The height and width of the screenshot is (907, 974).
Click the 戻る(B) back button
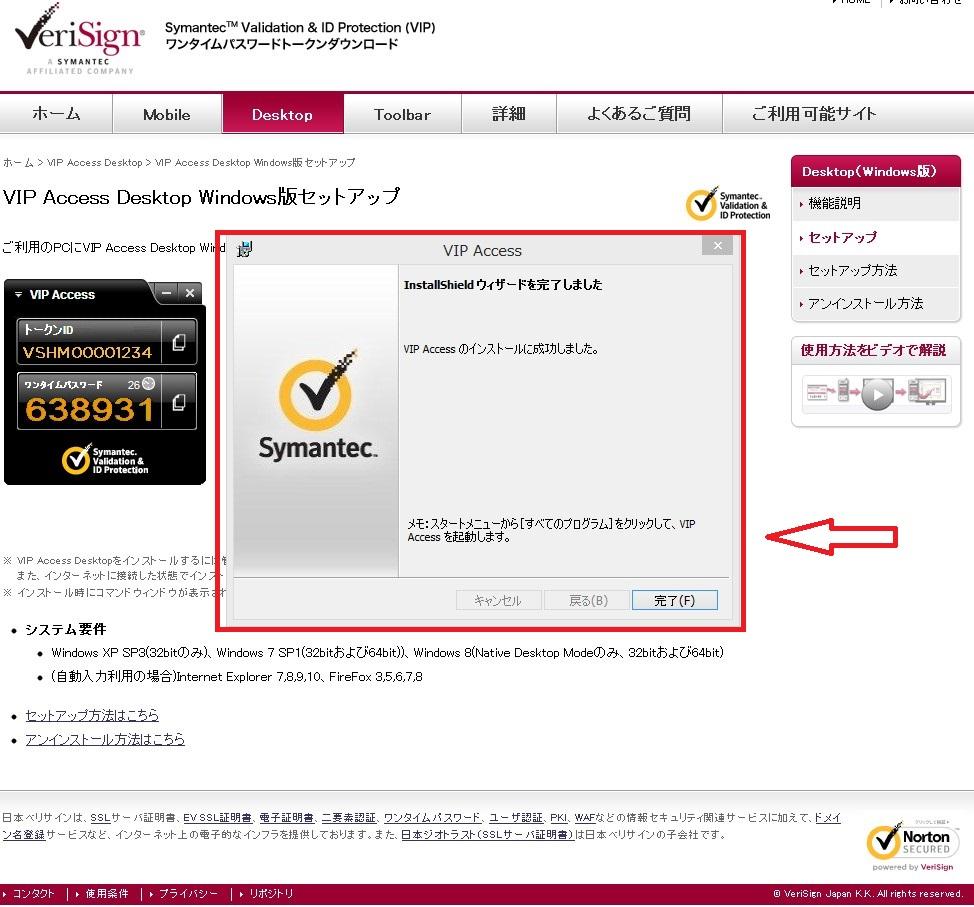(588, 600)
